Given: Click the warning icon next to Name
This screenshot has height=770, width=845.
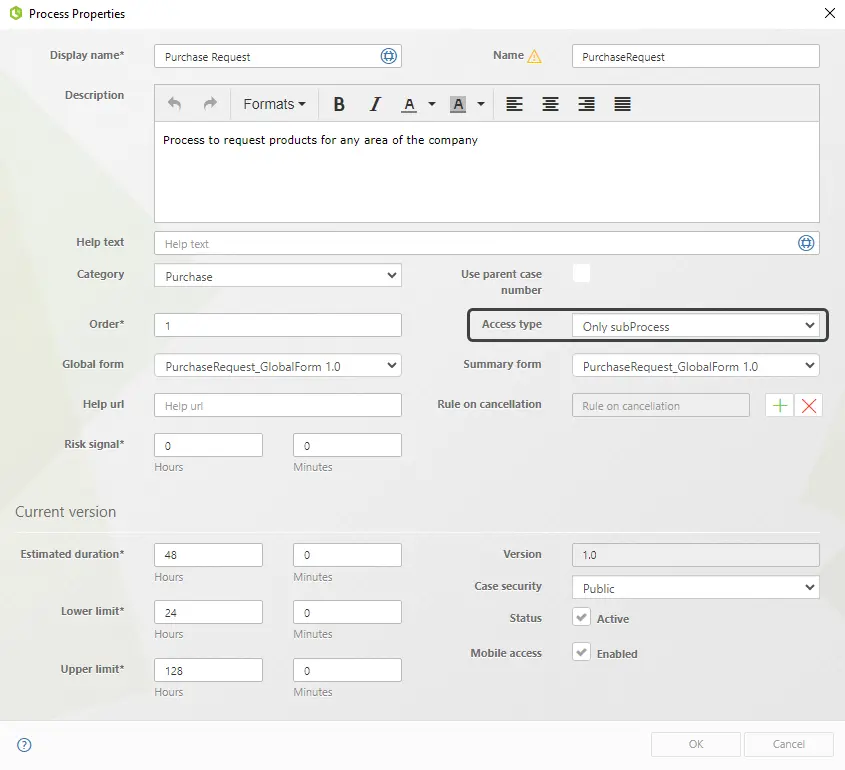Looking at the screenshot, I should pos(534,56).
